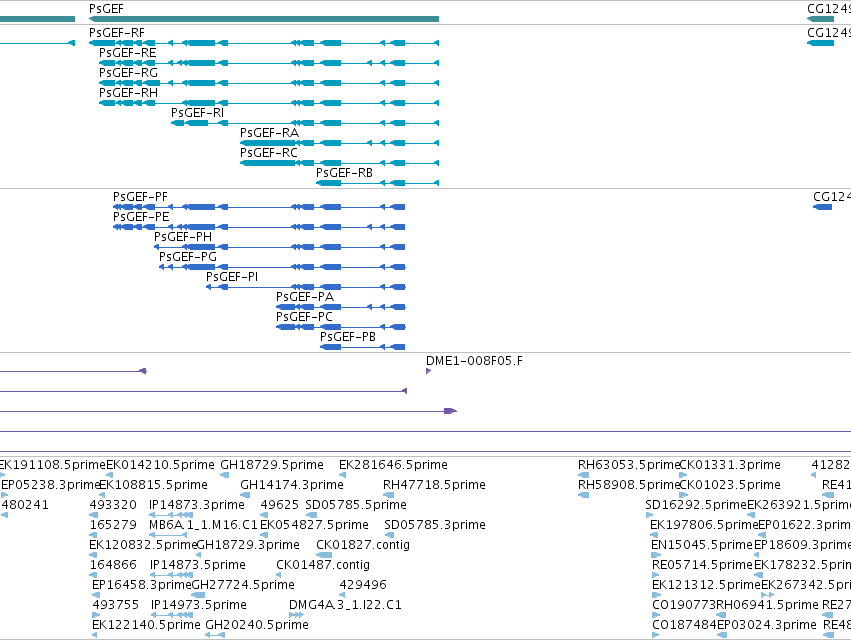Select GH18729.3prime EST label
This screenshot has height=640, width=851.
pos(248,546)
